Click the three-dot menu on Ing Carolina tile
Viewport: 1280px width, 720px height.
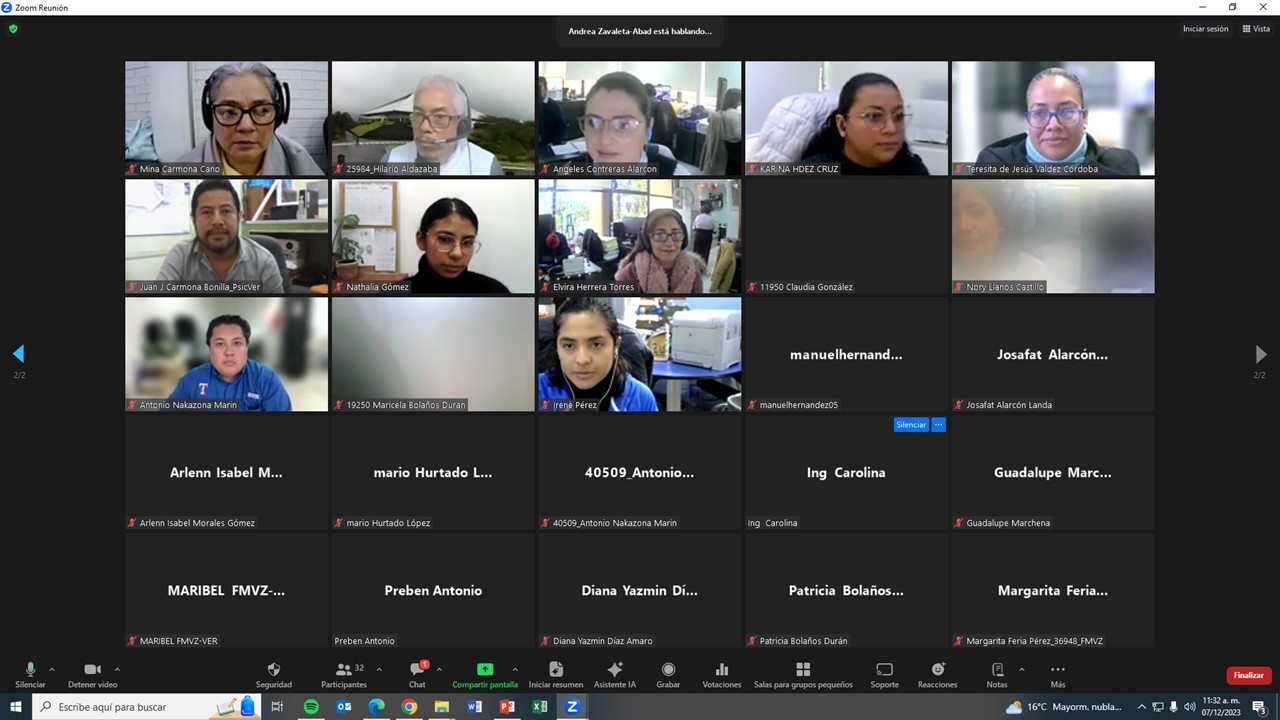[x=938, y=425]
